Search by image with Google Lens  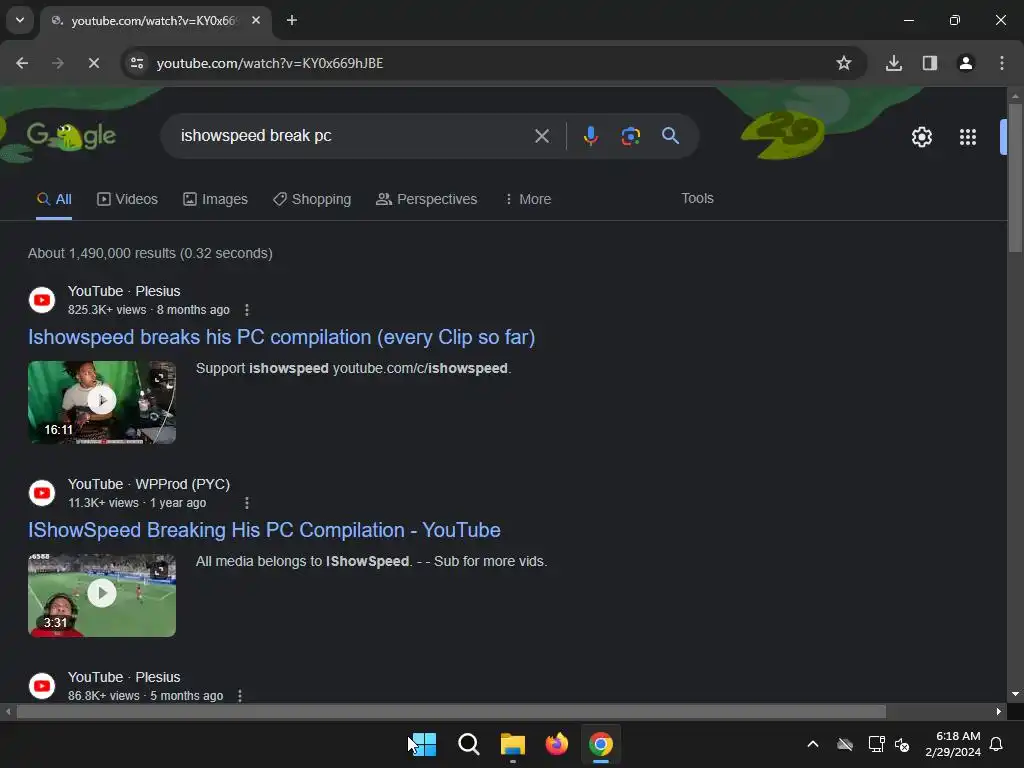(x=630, y=136)
